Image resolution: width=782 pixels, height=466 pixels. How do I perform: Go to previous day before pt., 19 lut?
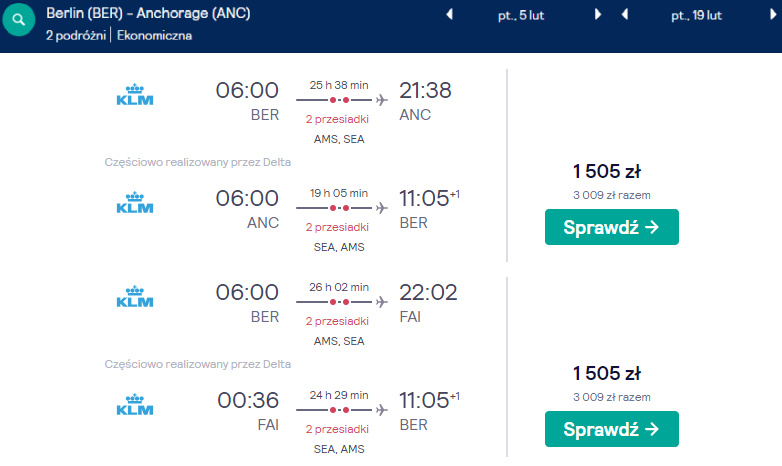pos(624,14)
